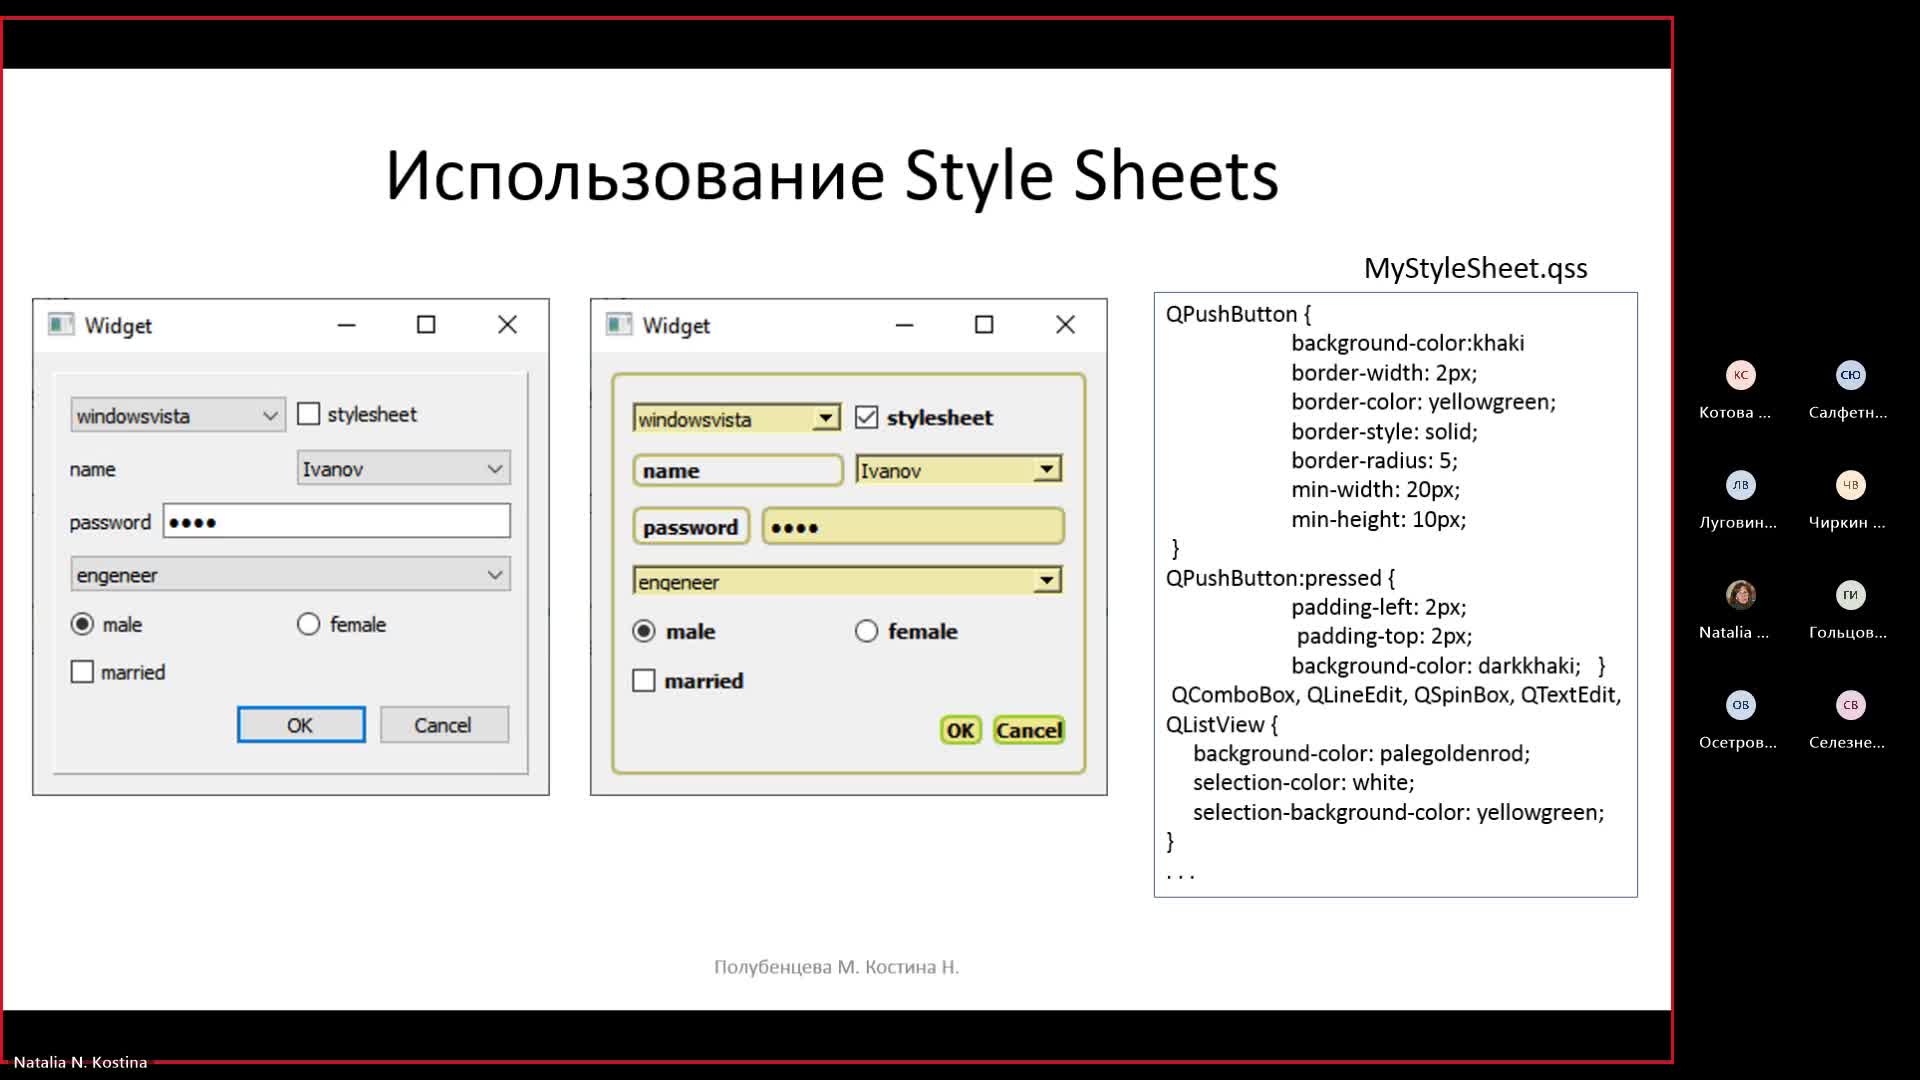
Task: Minimize the styled Widget window
Action: point(905,325)
